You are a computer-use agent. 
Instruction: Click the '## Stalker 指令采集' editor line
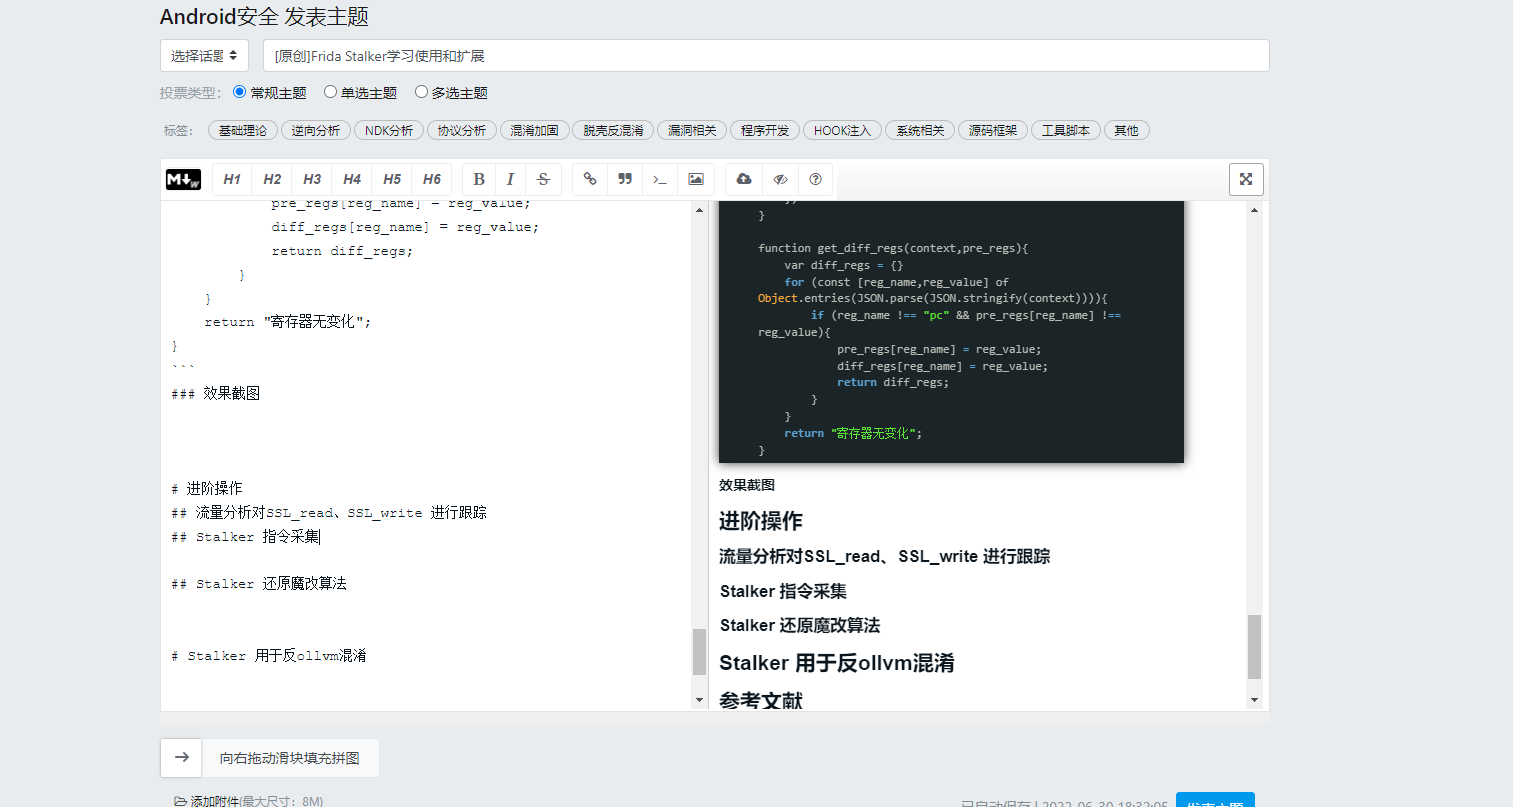[x=246, y=537]
